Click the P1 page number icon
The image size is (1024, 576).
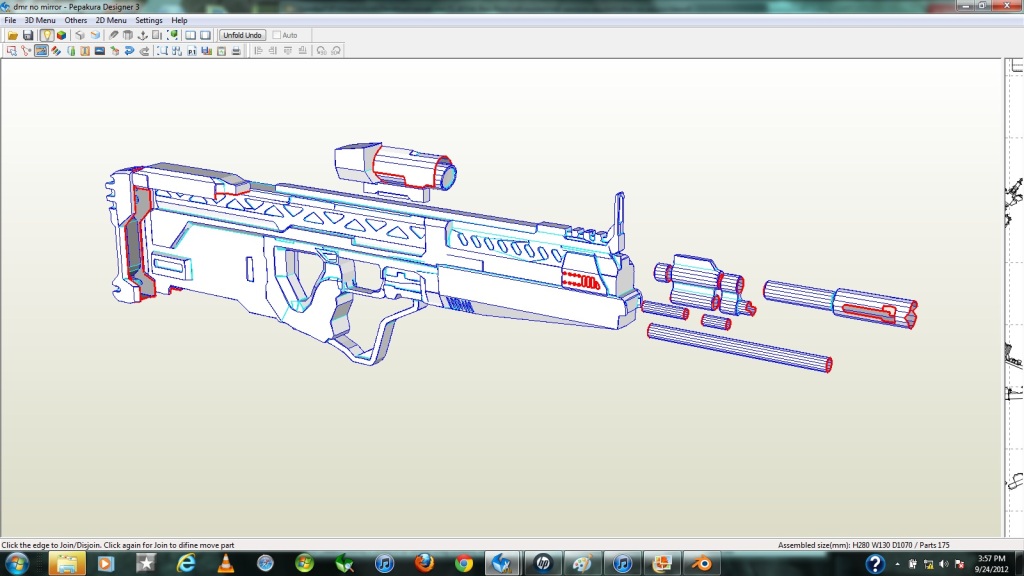tap(192, 51)
